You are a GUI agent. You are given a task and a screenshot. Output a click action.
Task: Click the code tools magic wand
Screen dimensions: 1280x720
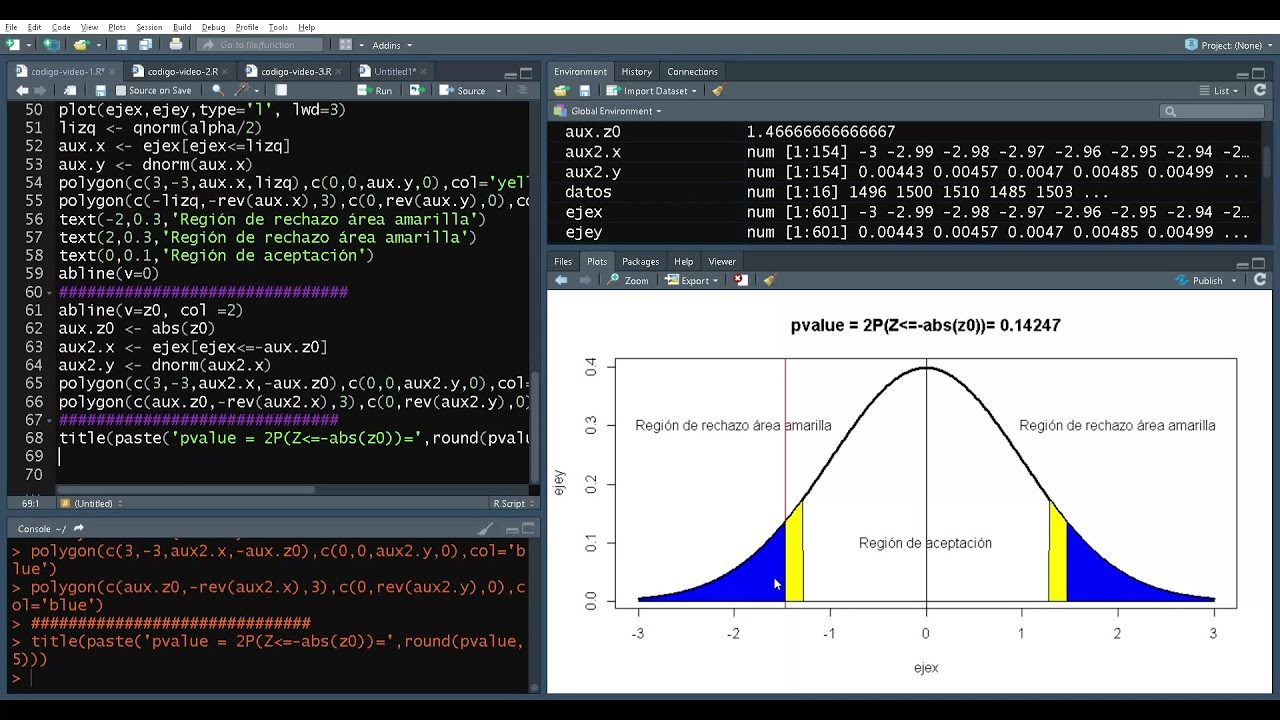pos(240,91)
